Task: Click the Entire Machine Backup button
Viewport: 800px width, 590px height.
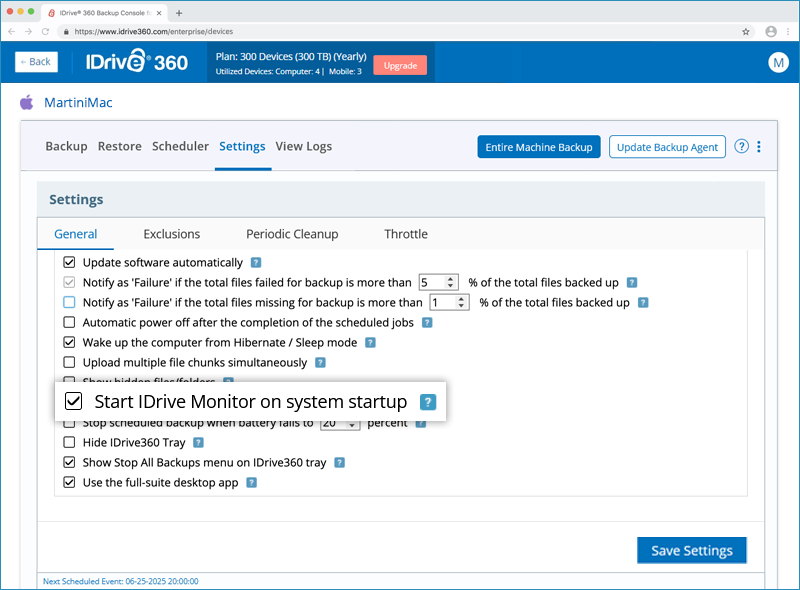Action: [x=538, y=147]
